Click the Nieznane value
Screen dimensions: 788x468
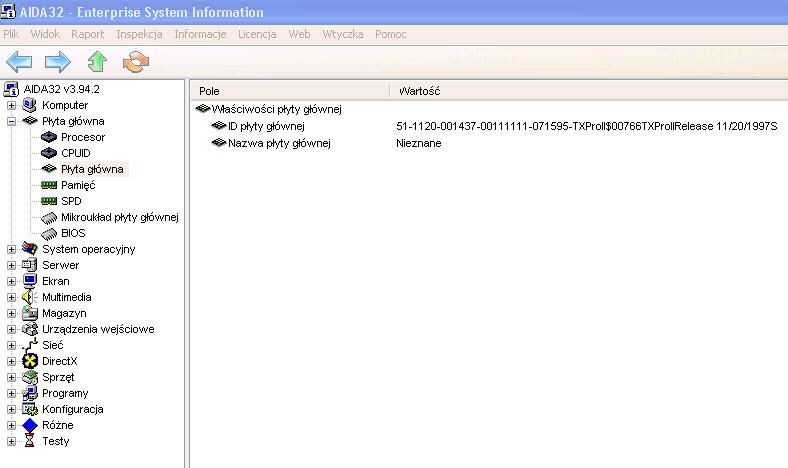click(419, 143)
